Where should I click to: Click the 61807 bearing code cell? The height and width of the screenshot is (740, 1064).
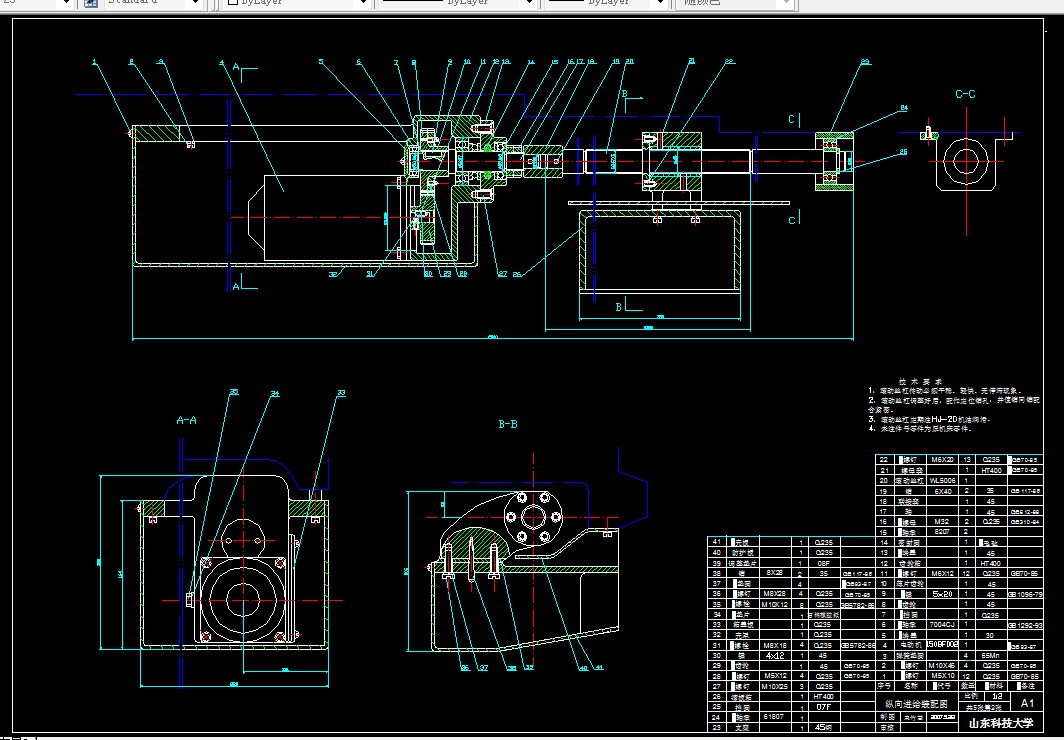pyautogui.click(x=774, y=716)
